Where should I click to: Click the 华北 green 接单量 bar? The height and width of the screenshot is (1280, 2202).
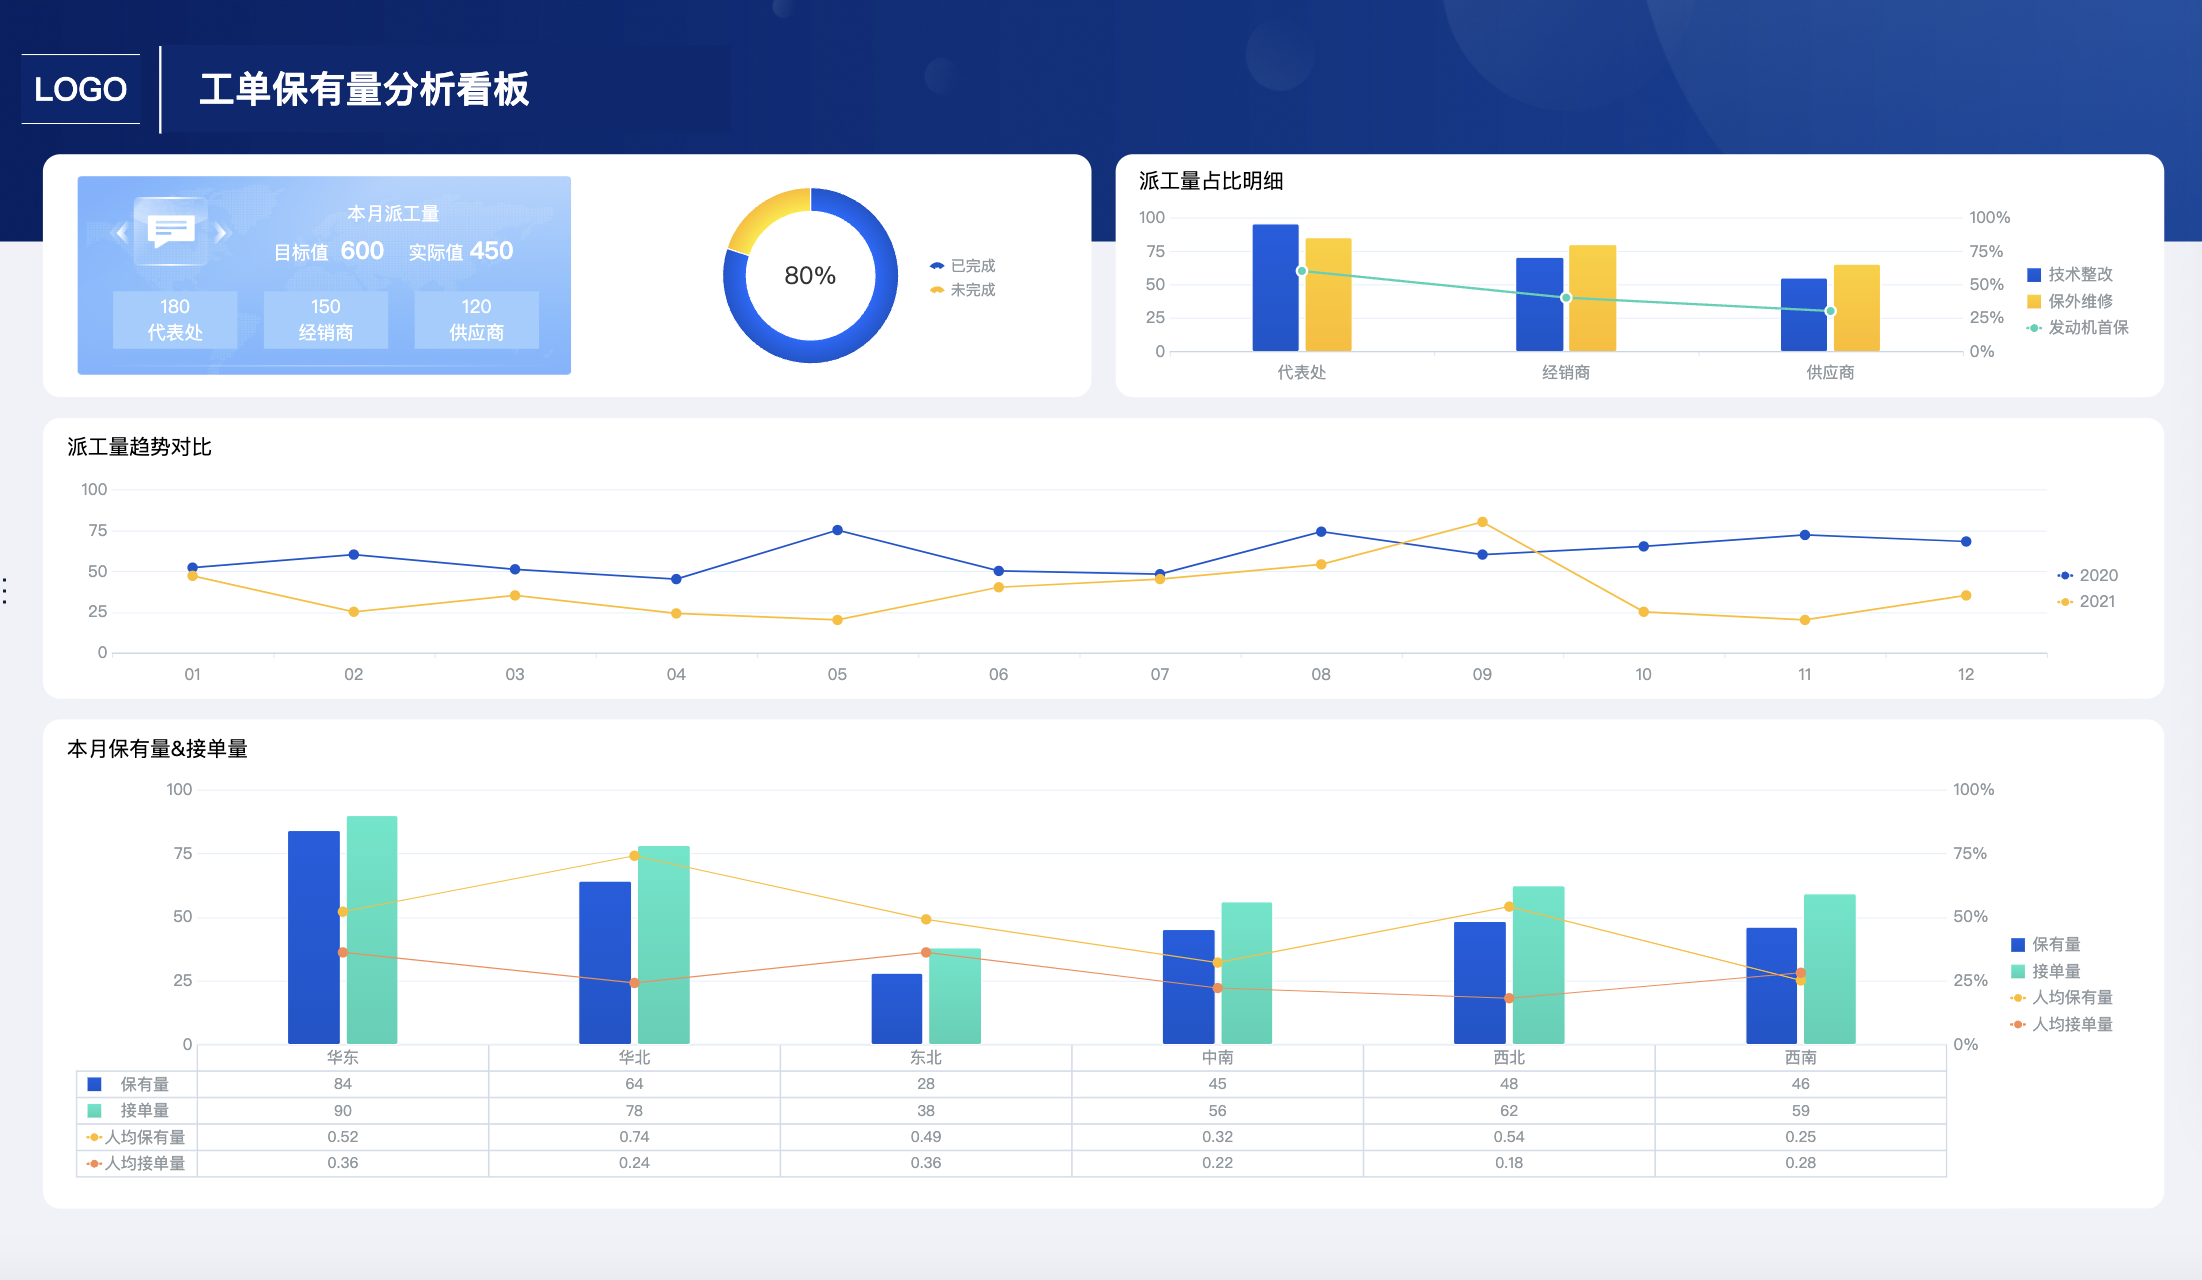point(664,945)
